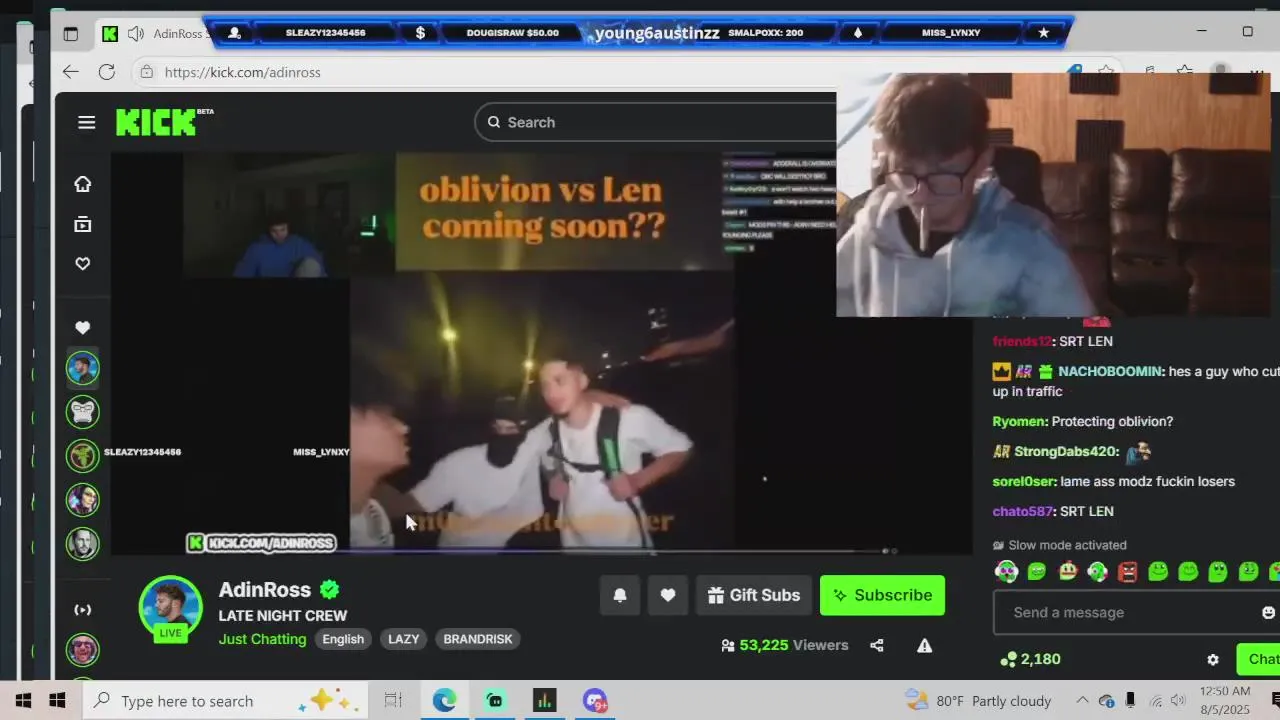1280x720 pixels.
Task: Click first followed channel avatar in sidebar
Action: click(83, 368)
